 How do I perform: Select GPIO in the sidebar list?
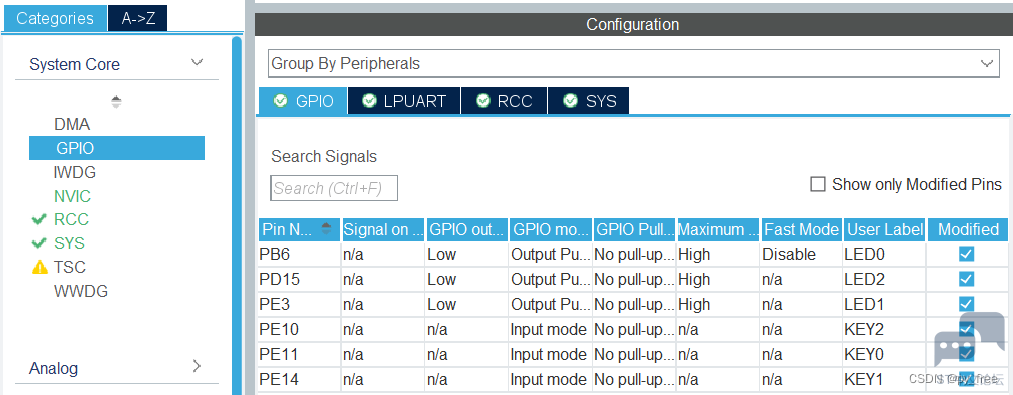(x=117, y=148)
